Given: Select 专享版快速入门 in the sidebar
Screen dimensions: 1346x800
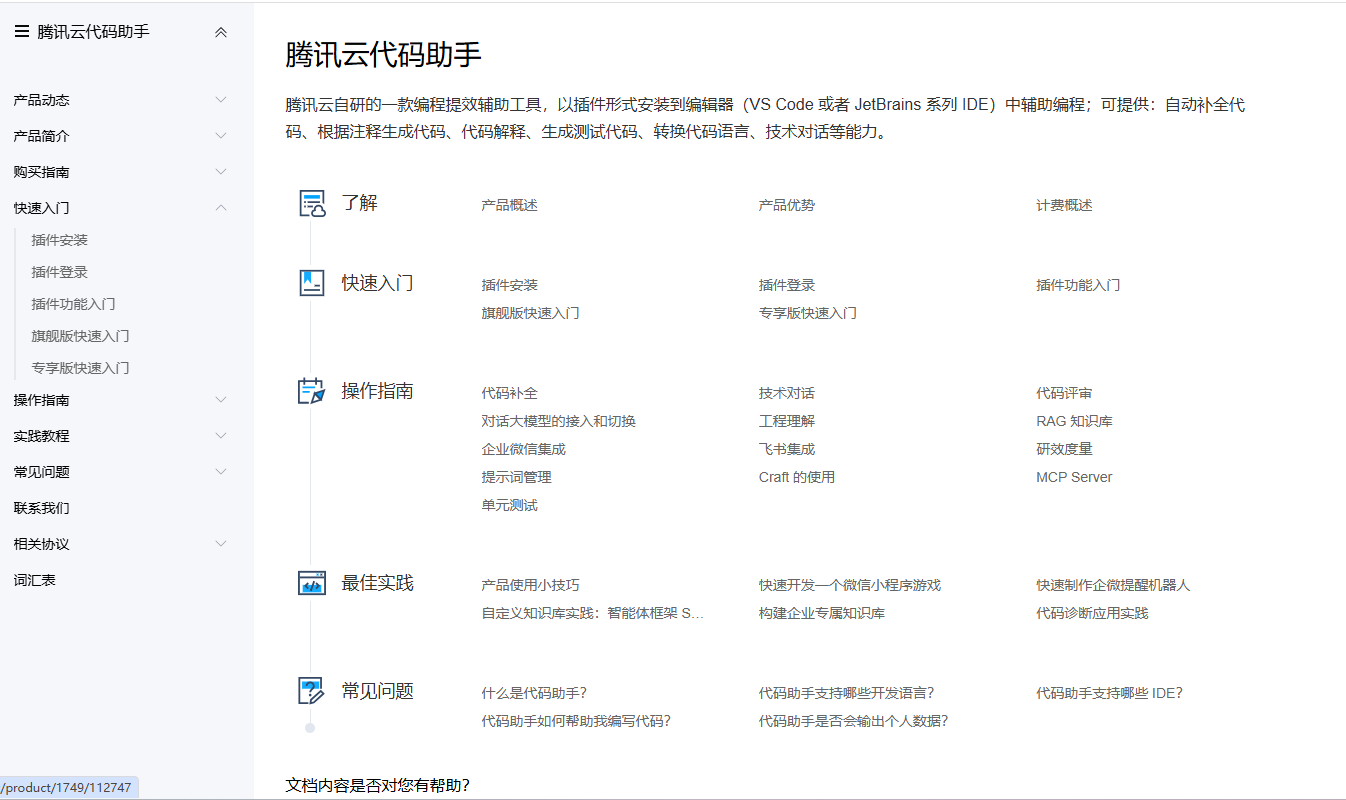Looking at the screenshot, I should pos(81,368).
